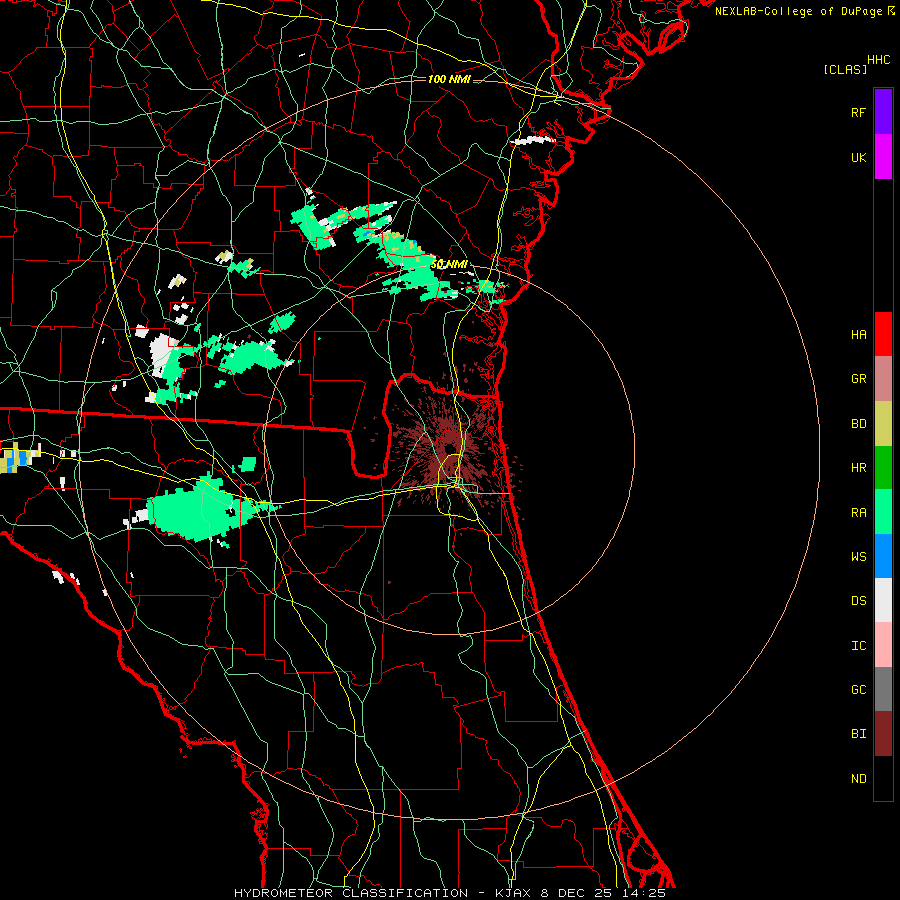
Task: Click the BD legend label
Action: (858, 424)
